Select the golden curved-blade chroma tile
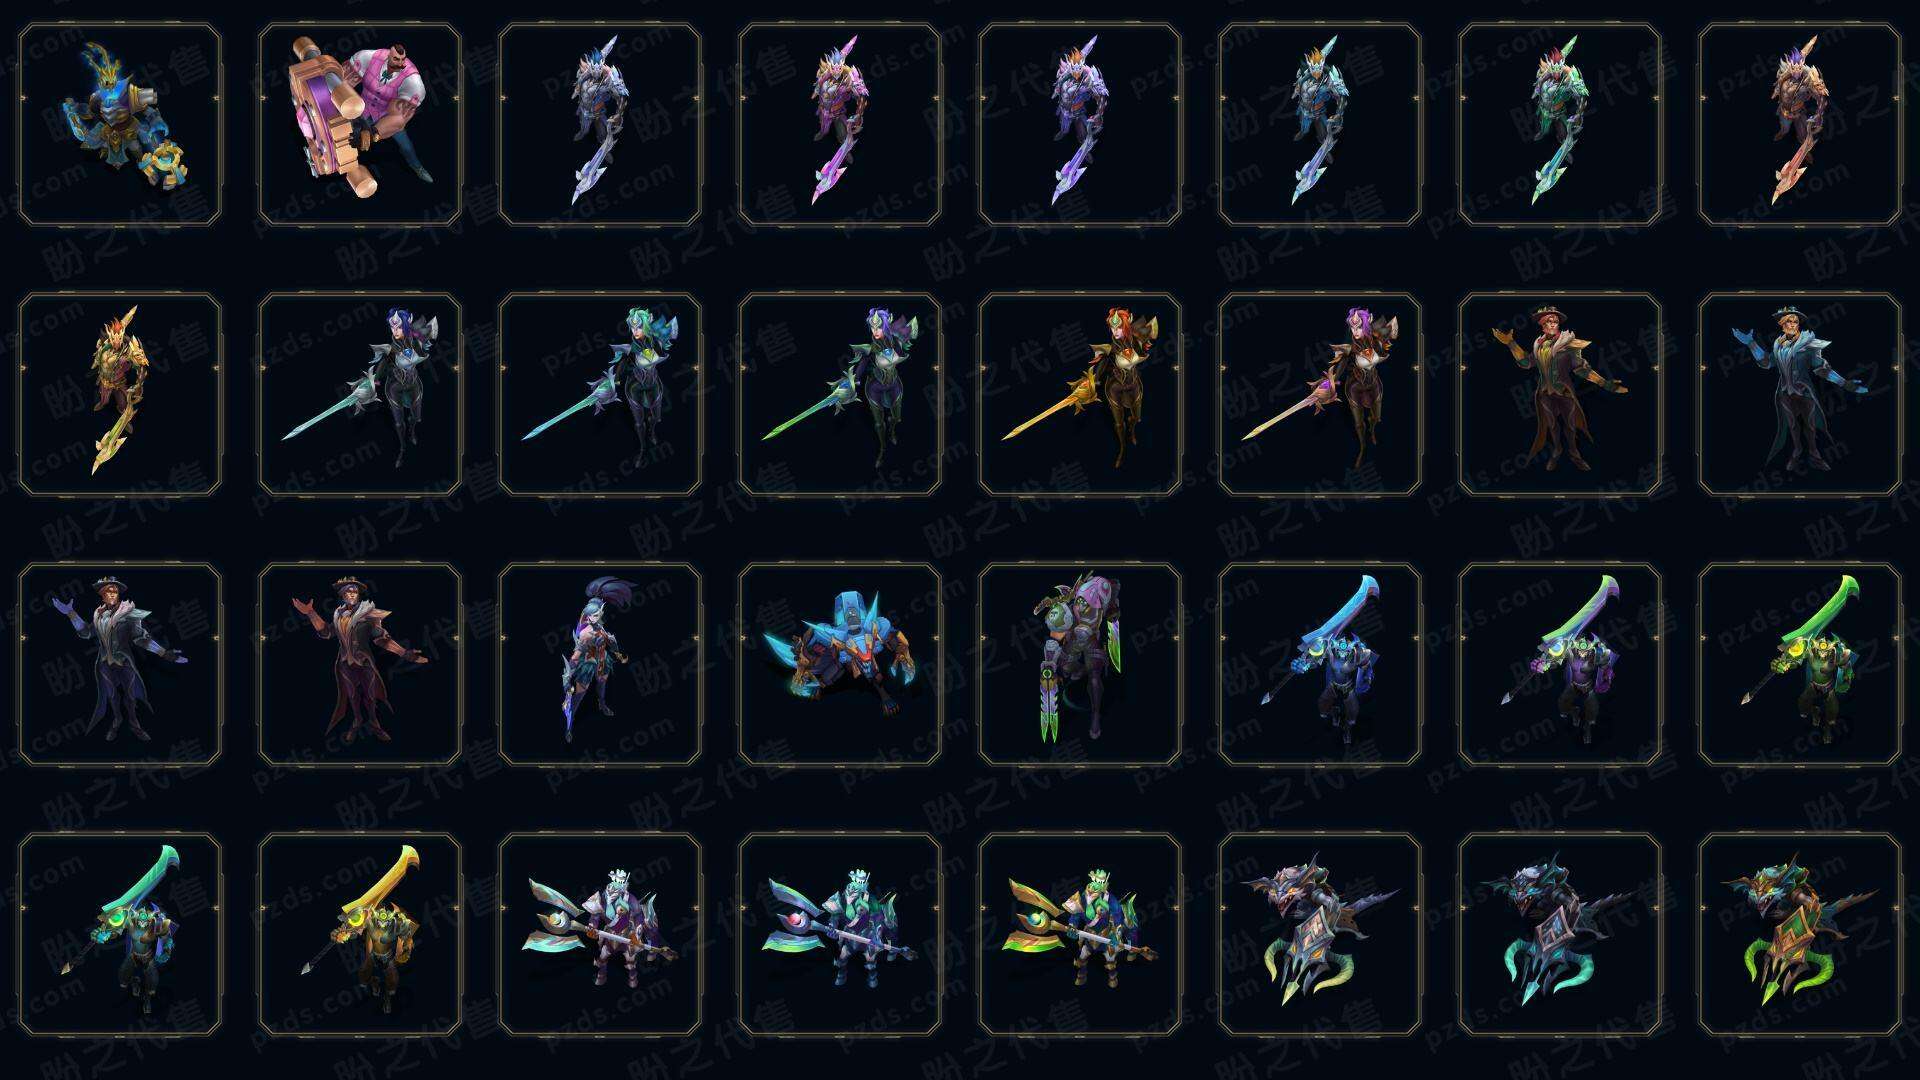 click(x=120, y=394)
